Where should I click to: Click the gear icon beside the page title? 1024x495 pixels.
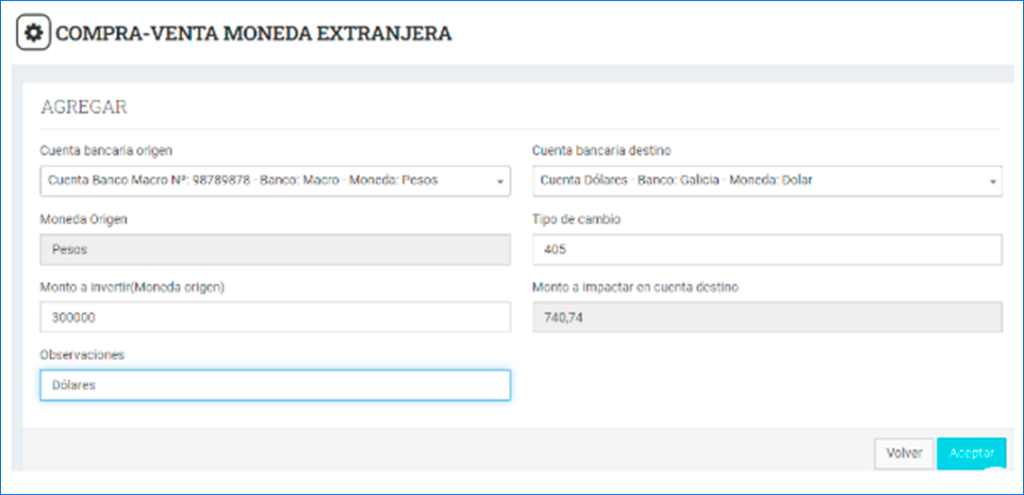pos(33,33)
